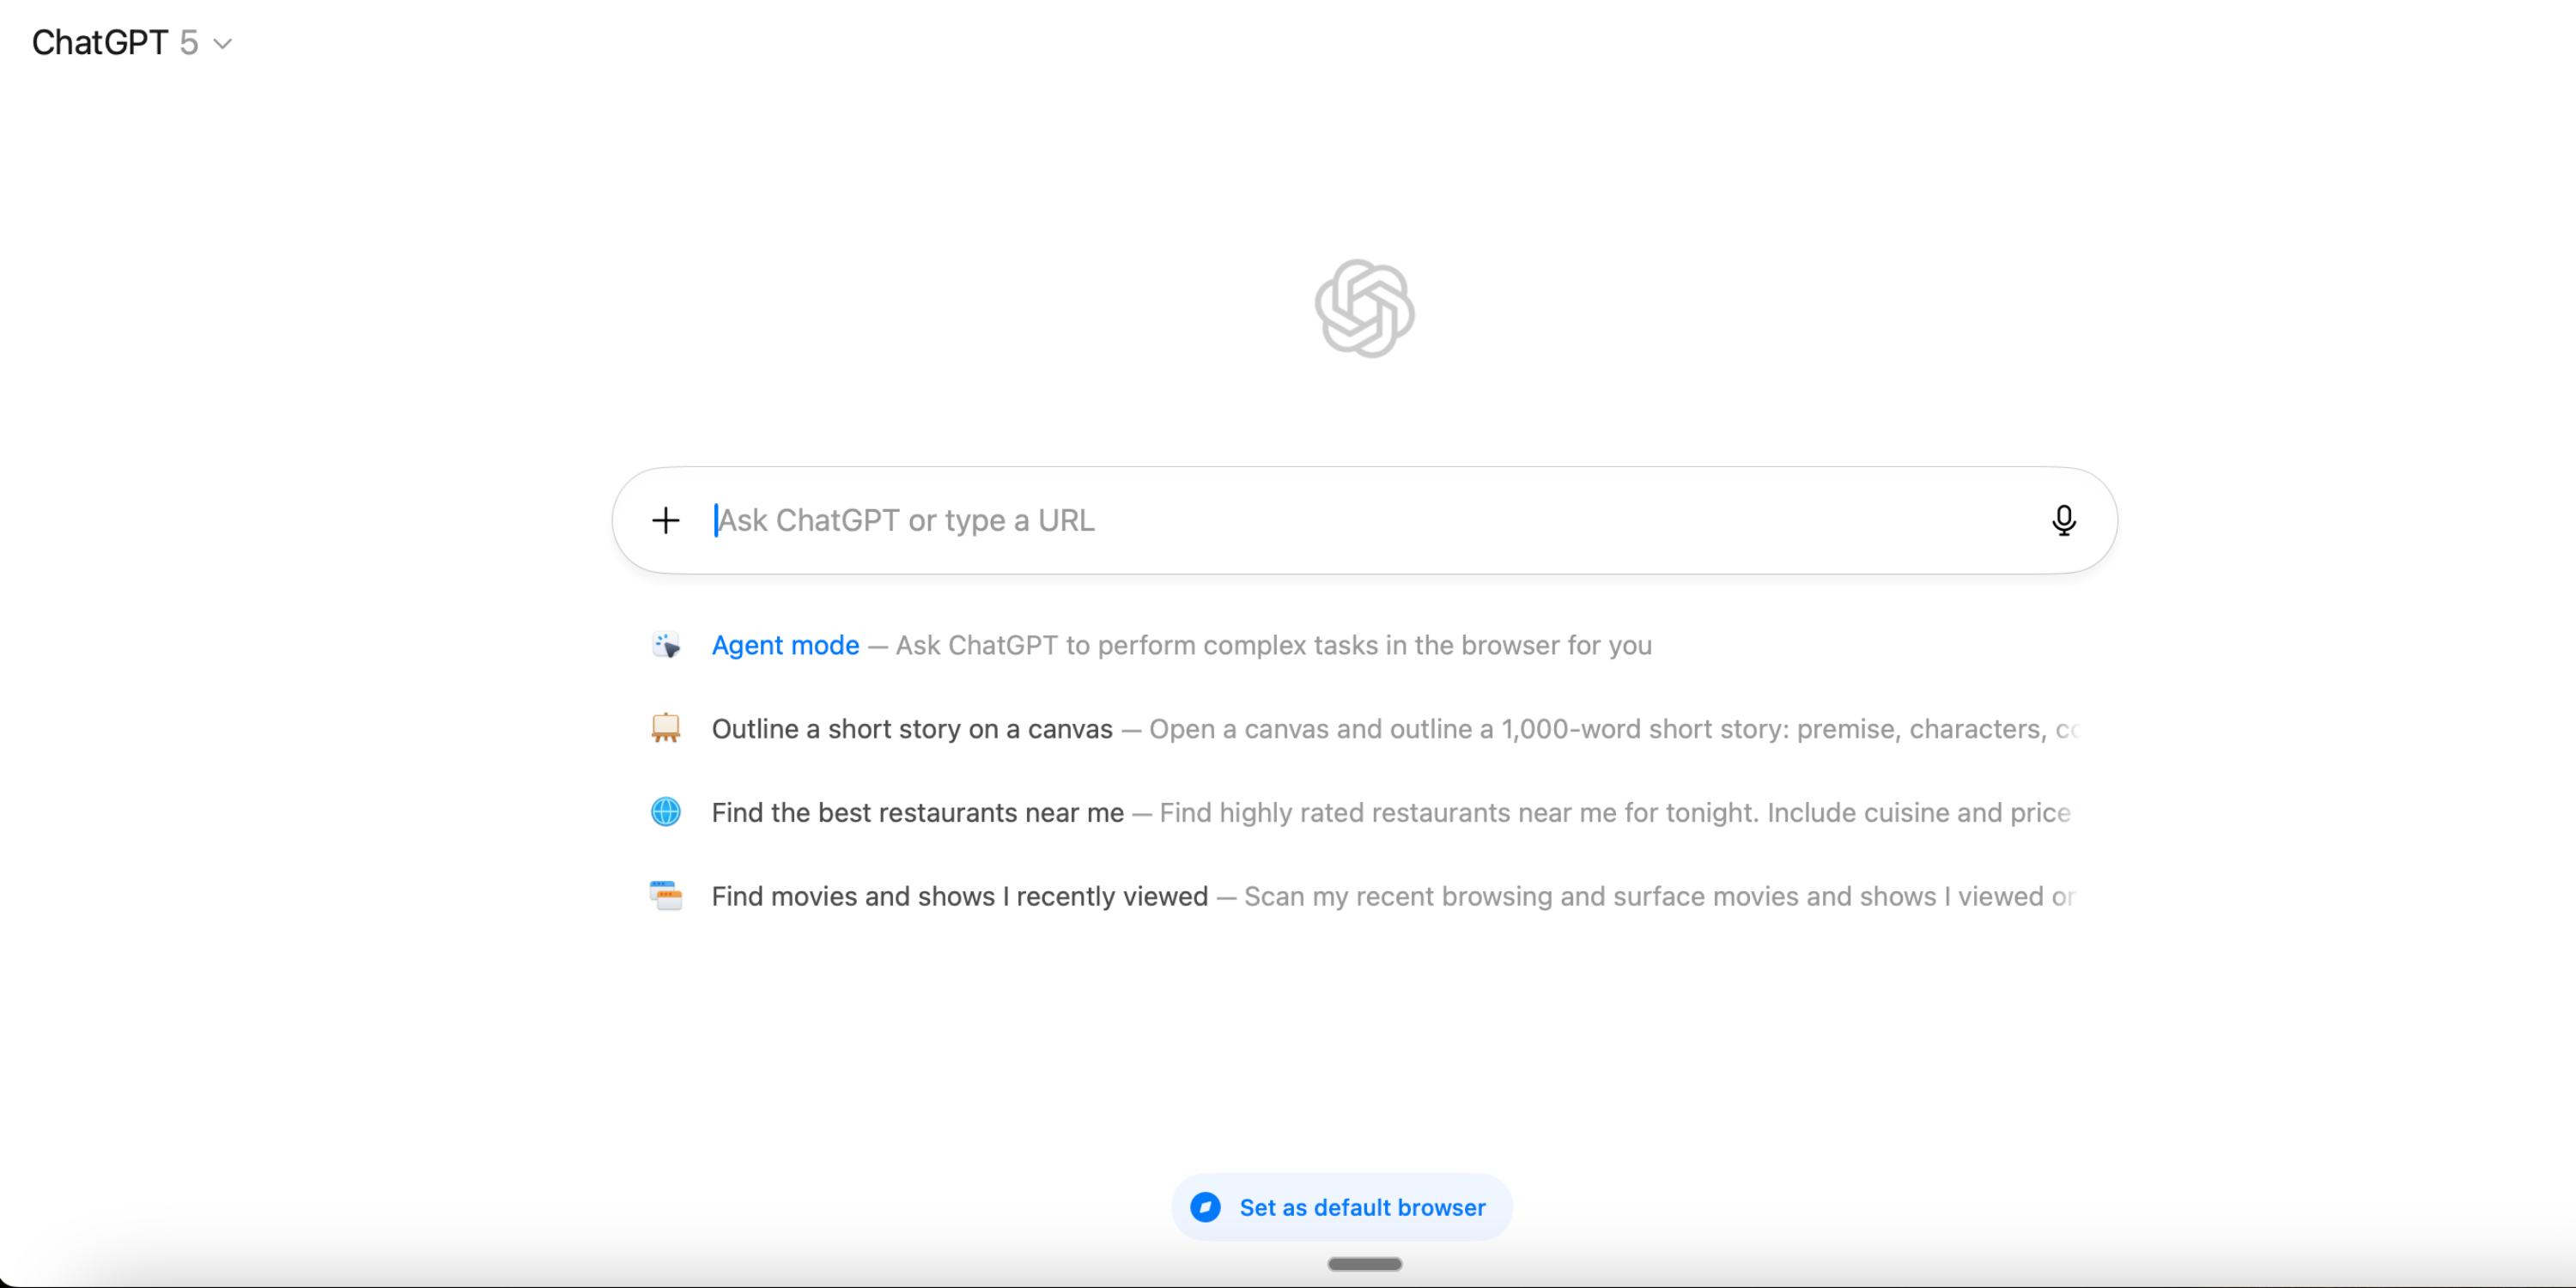Click the ChatGPT title text at top left
The width and height of the screenshot is (2576, 1288).
click(x=99, y=42)
